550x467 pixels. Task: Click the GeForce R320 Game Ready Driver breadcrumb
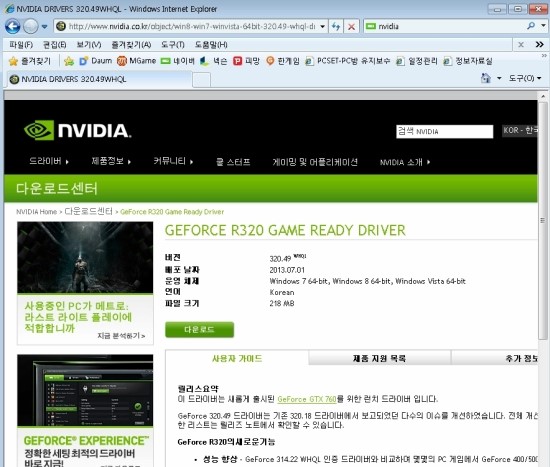[172, 212]
